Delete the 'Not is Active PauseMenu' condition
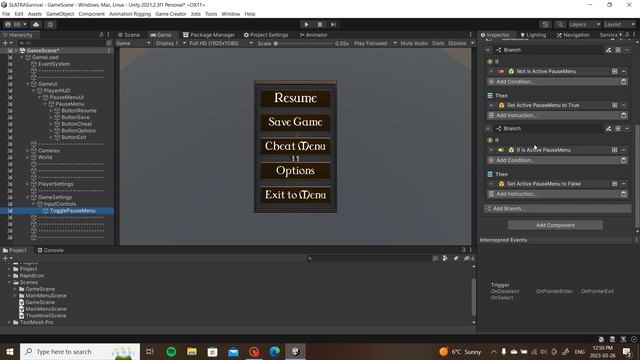Image resolution: width=640 pixels, height=360 pixels. (x=624, y=71)
